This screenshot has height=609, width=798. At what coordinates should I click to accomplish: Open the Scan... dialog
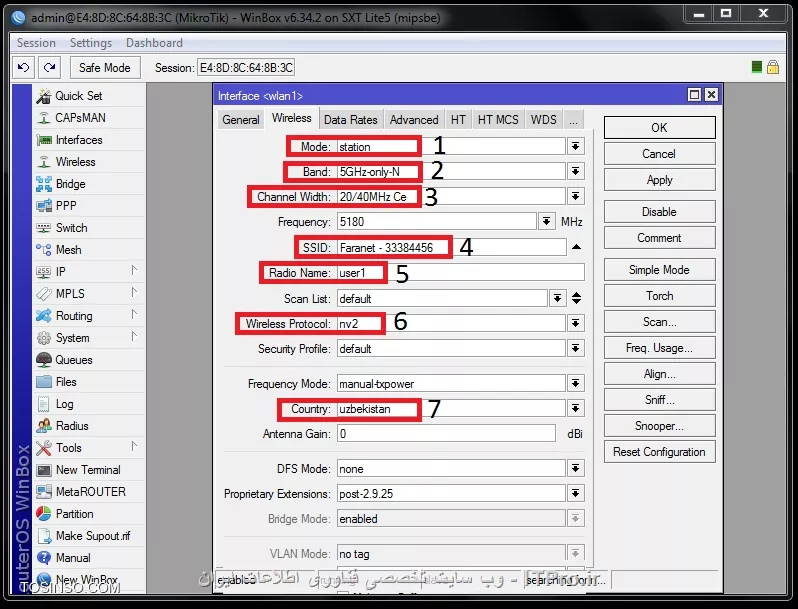pos(660,322)
